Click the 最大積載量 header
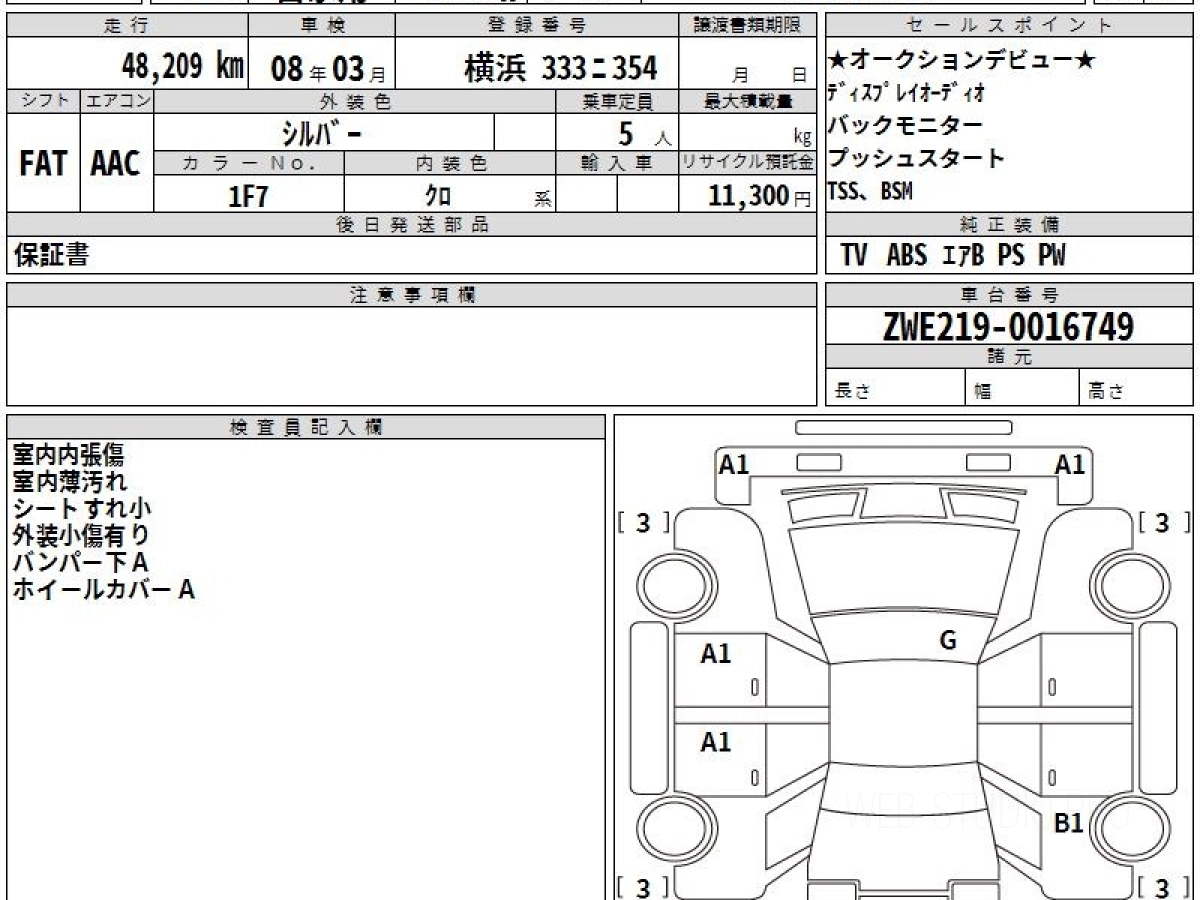The height and width of the screenshot is (900, 1200). click(x=749, y=101)
